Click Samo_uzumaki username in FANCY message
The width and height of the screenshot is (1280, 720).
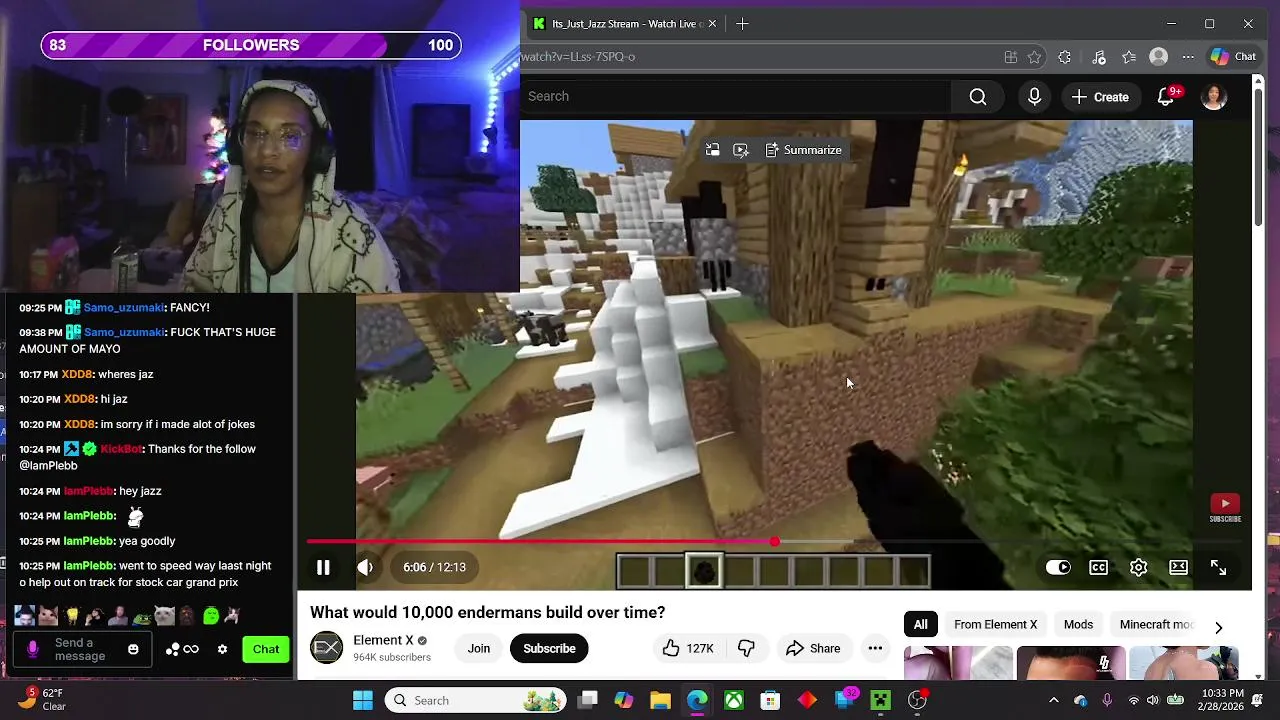pyautogui.click(x=124, y=308)
